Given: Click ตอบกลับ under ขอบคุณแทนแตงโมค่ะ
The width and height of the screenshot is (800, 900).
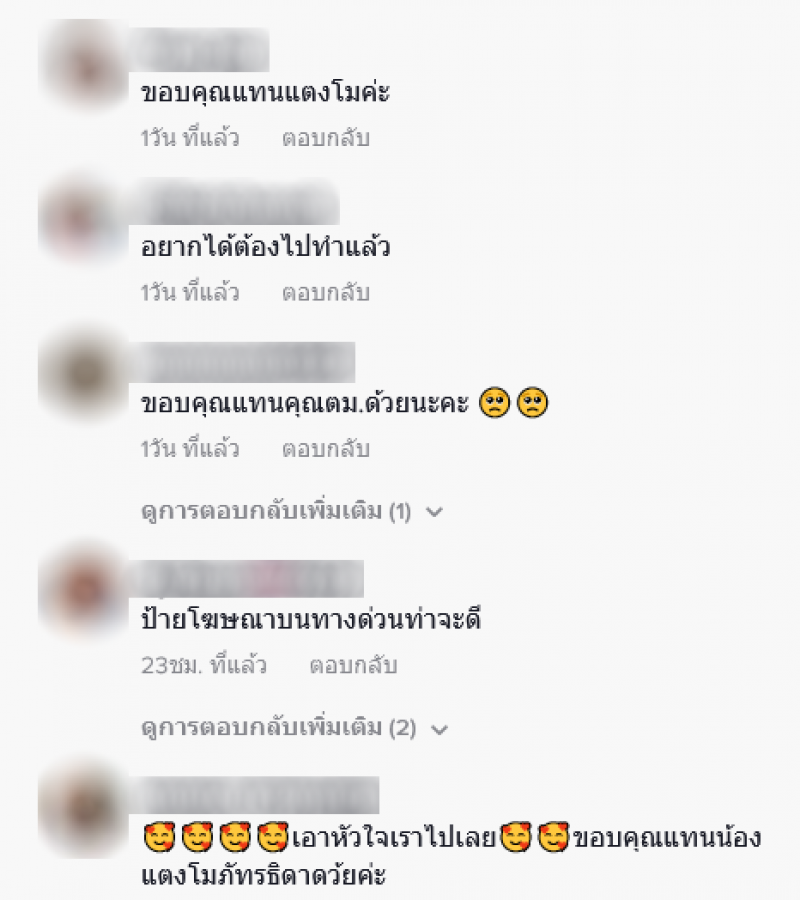Looking at the screenshot, I should click(325, 138).
